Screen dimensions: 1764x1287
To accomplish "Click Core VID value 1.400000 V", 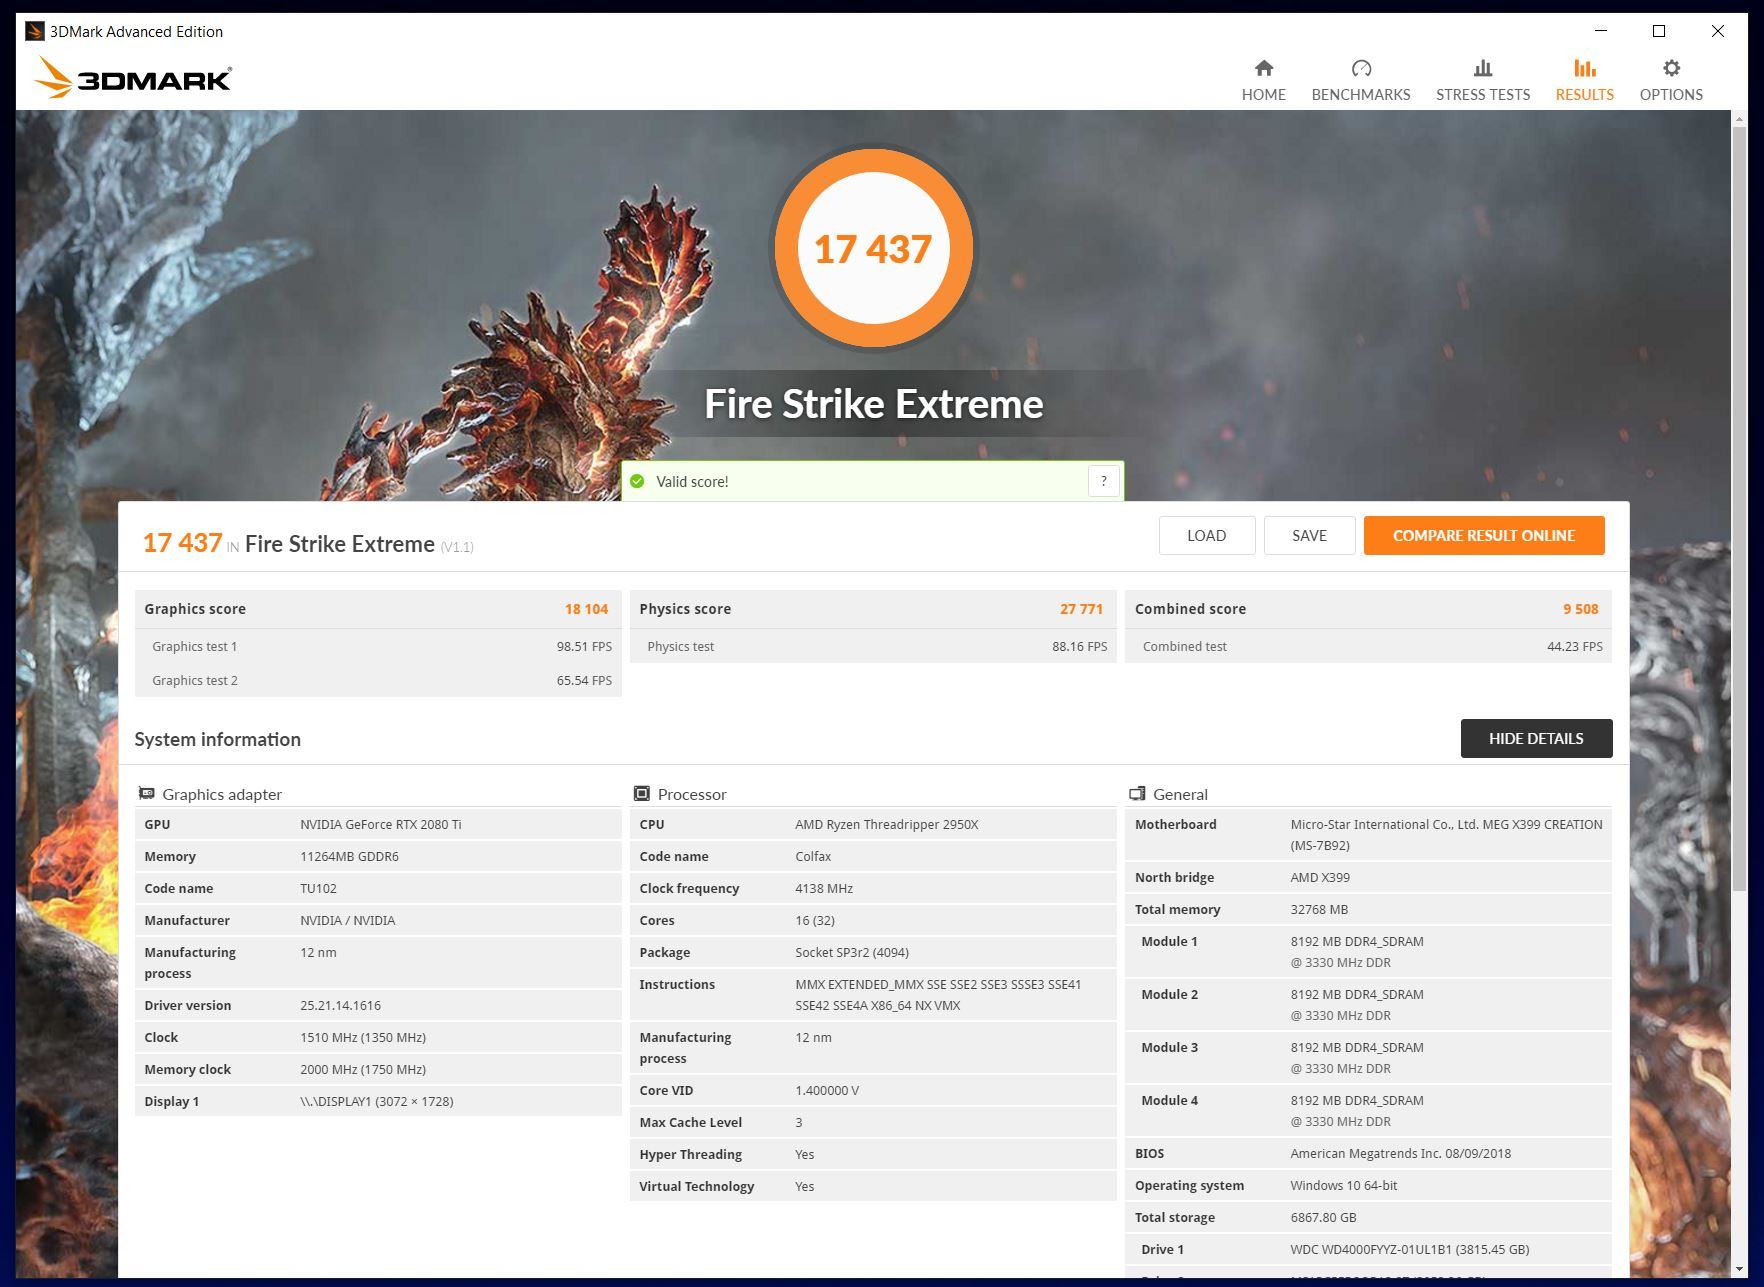I will point(827,1091).
